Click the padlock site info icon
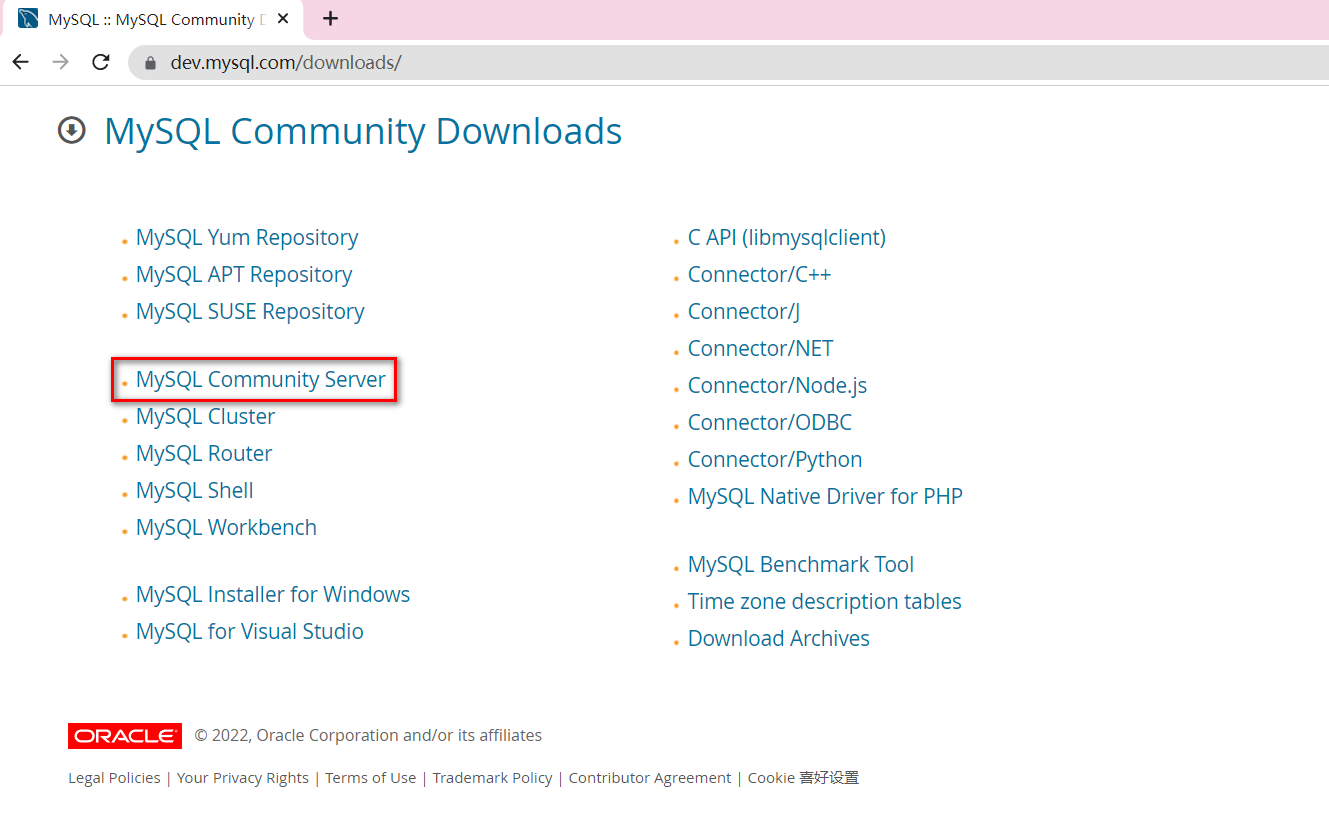This screenshot has width=1329, height=827. point(151,63)
